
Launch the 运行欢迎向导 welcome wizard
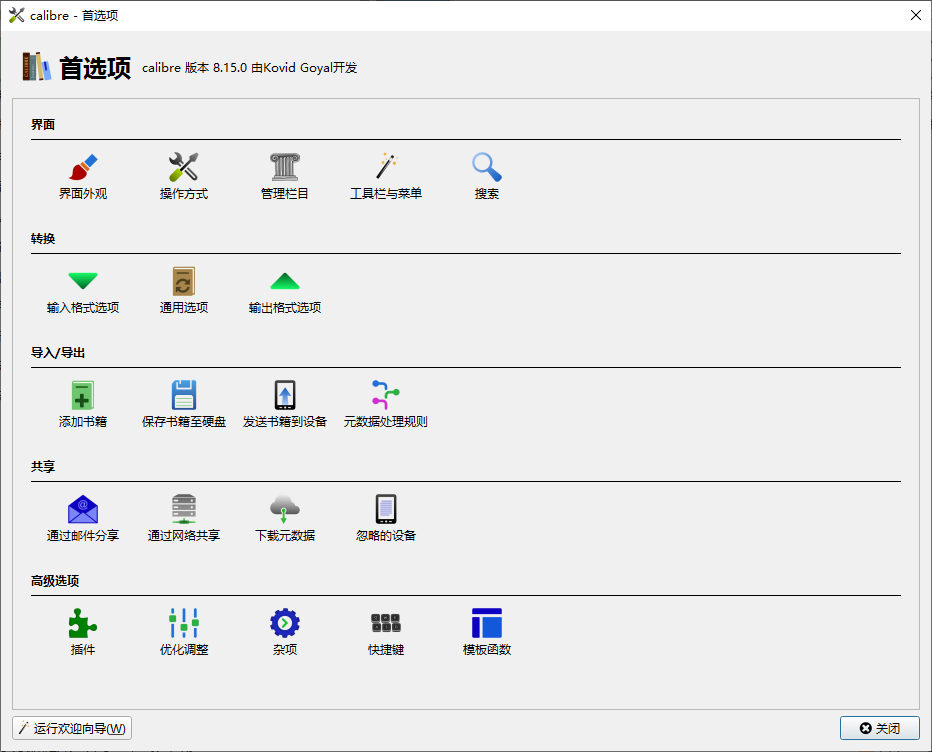click(x=70, y=728)
